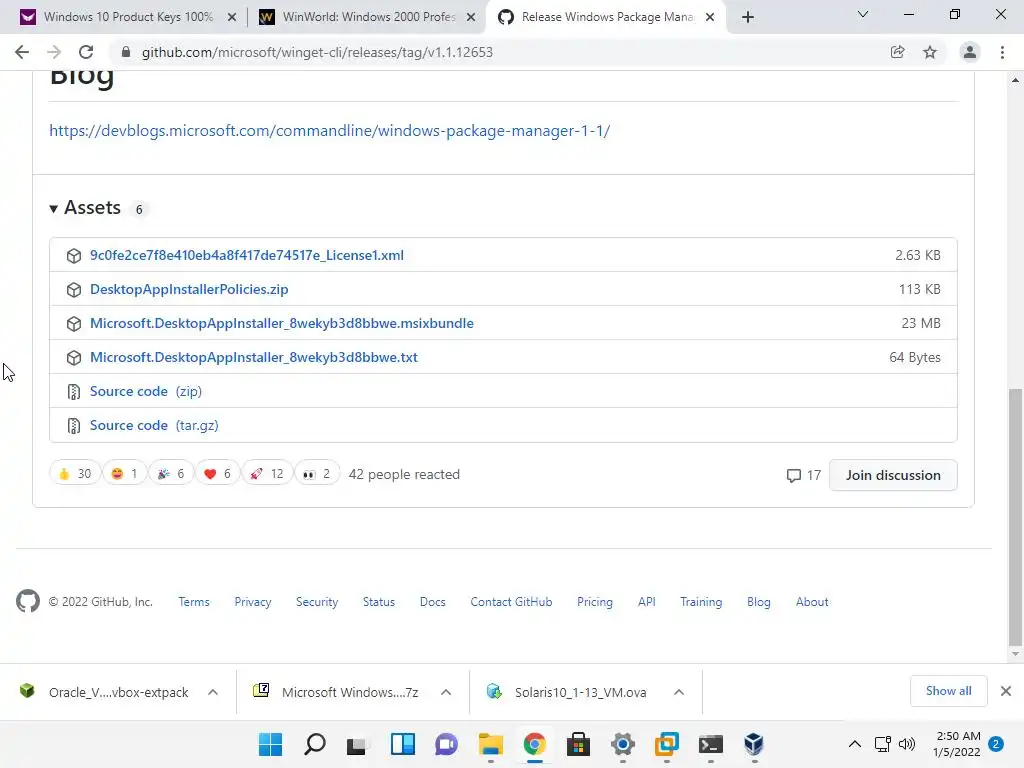
Task: Click the package icon beside DesktopAppInstallerPolicies.zip
Action: [74, 290]
